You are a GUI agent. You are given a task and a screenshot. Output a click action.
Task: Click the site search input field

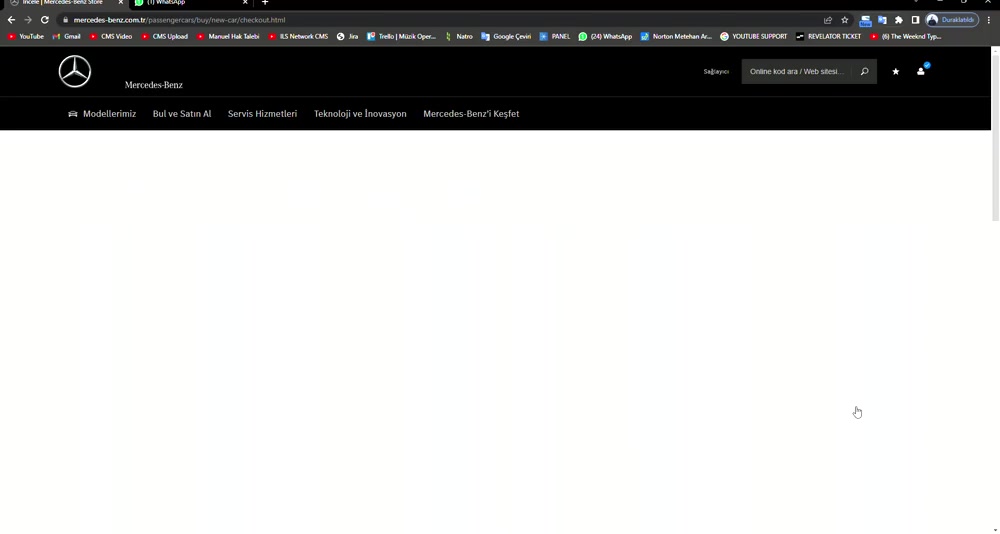[x=797, y=71]
